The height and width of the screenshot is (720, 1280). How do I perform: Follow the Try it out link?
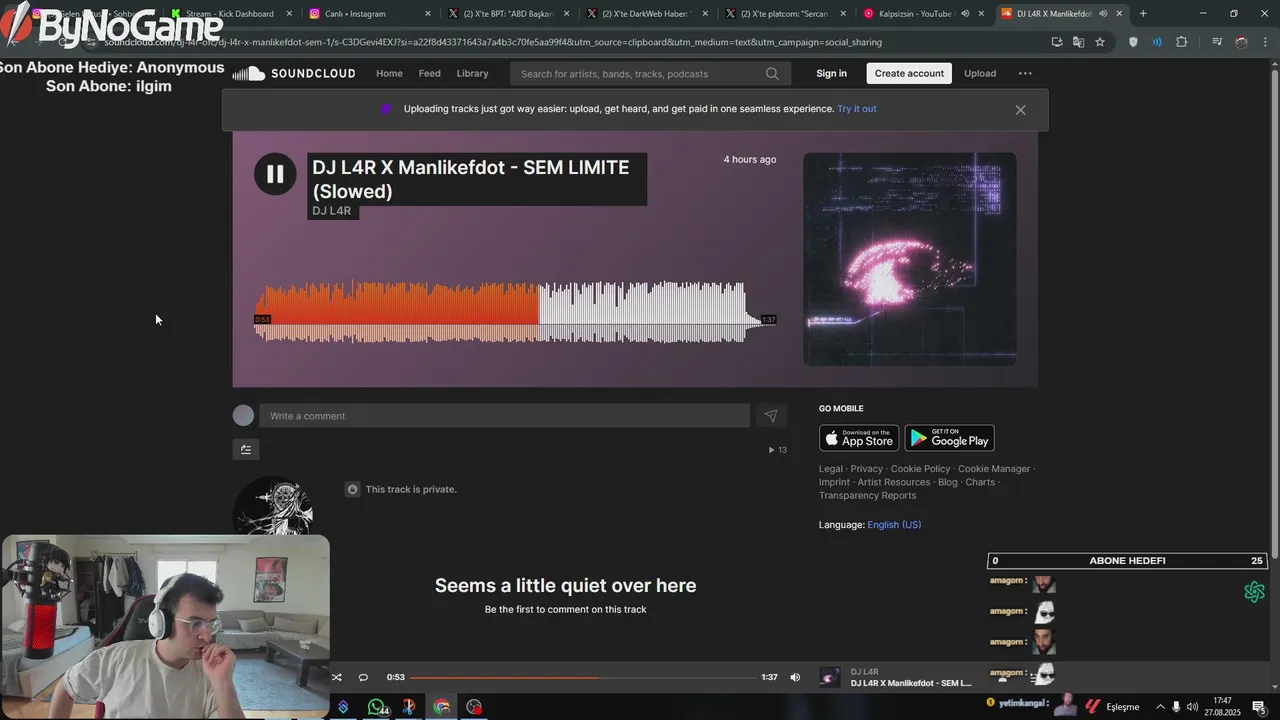857,109
